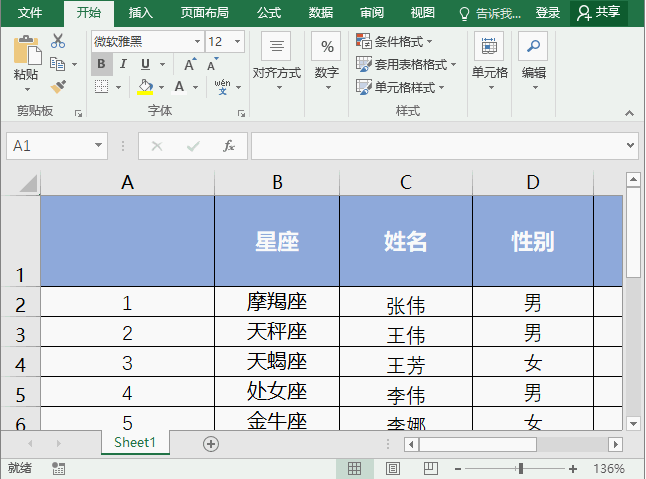Launch the Font (字体) dialog launcher
This screenshot has width=646, height=479.
241,113
